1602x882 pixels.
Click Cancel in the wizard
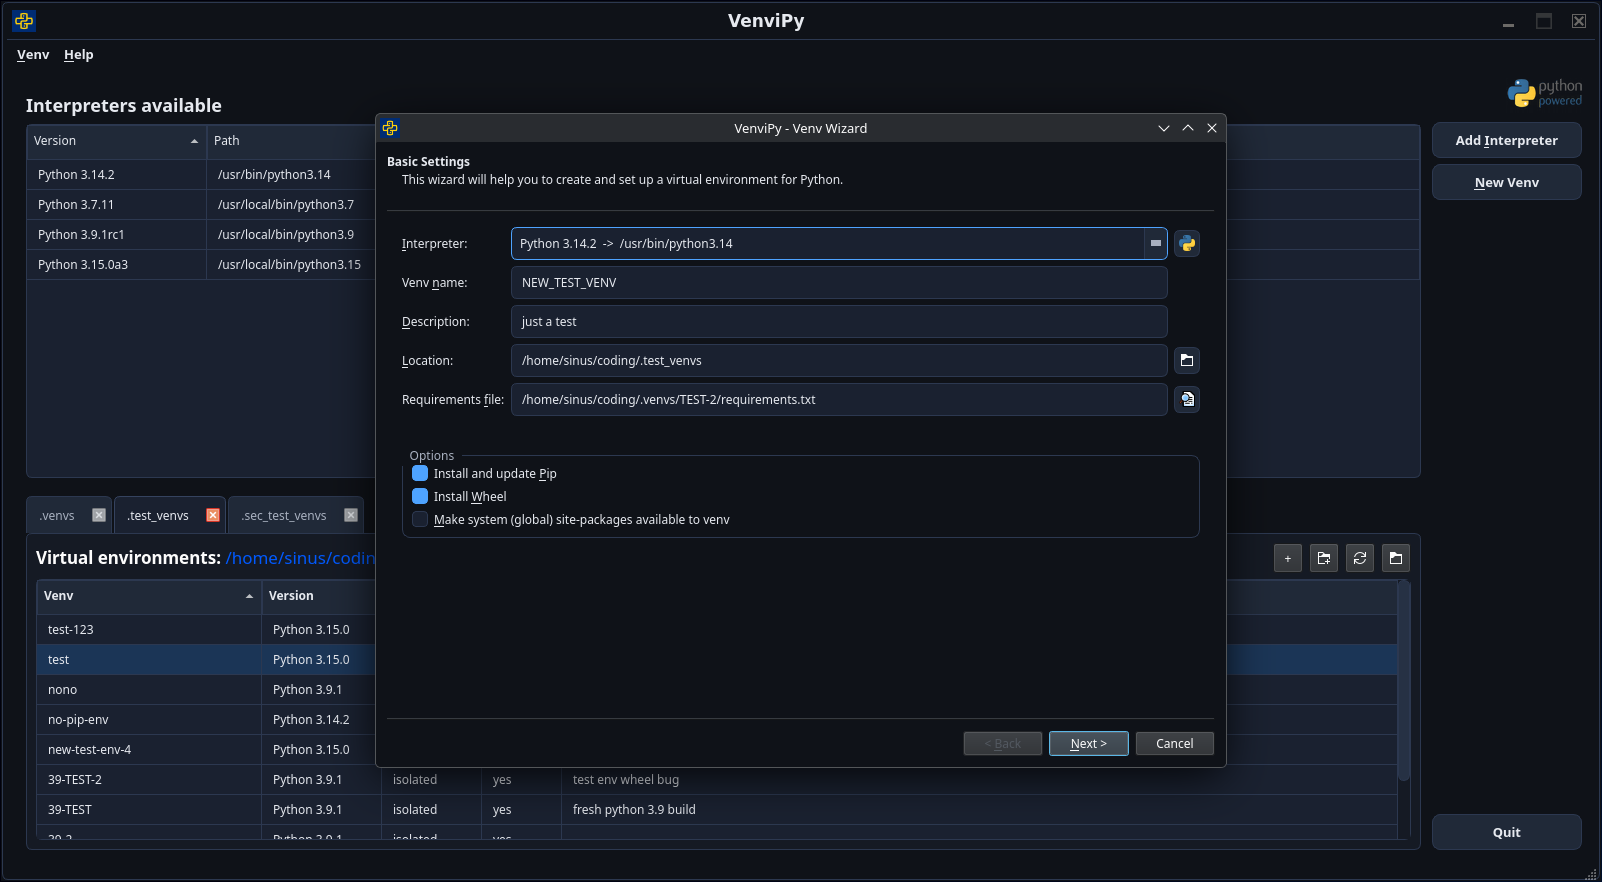1175,743
